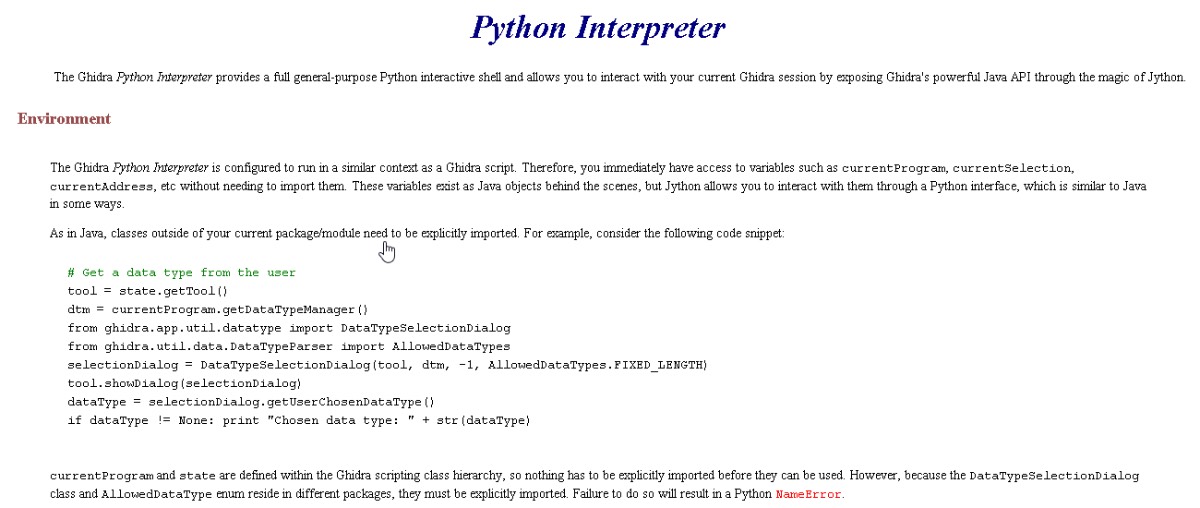Click "currentAddress" in the Environment paragraph
Screen dimensions: 1200x508
point(98,187)
